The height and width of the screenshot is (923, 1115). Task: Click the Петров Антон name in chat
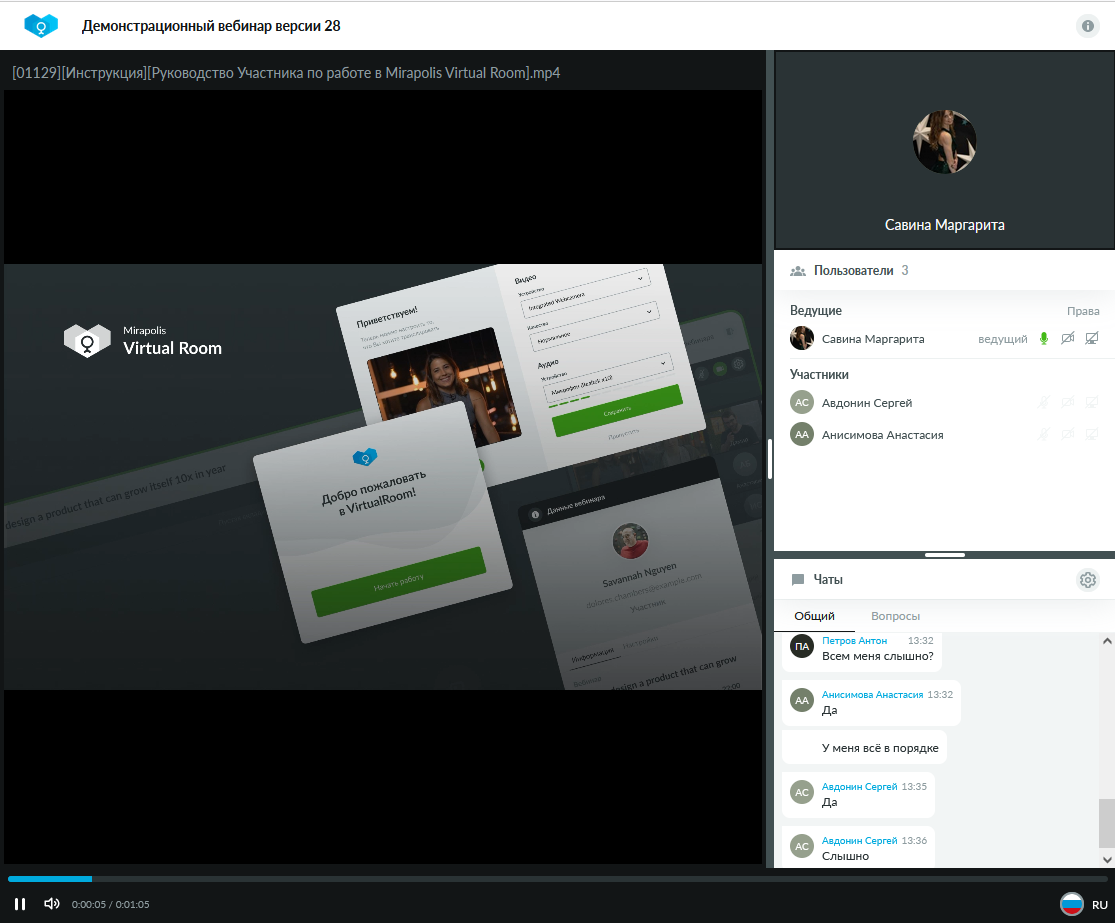[x=854, y=640]
